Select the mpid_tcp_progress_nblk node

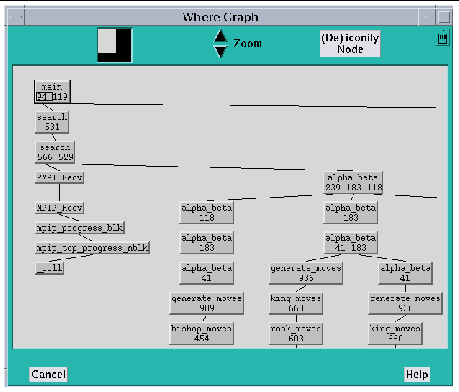coord(92,248)
